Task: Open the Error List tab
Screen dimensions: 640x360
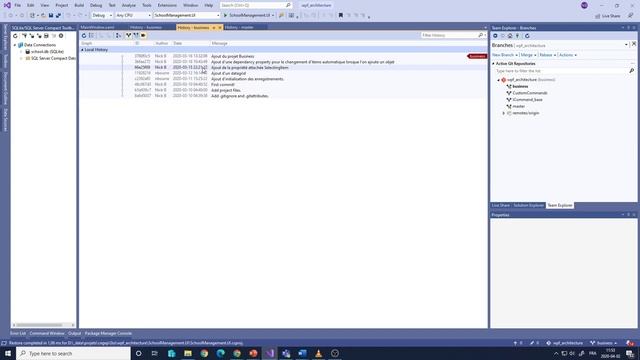Action: pyautogui.click(x=18, y=333)
